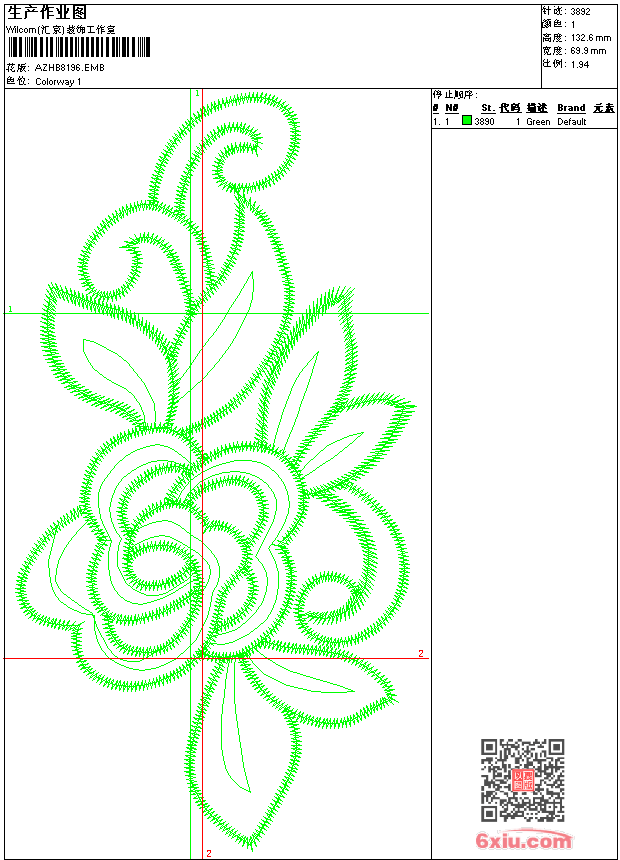Image resolution: width=620 pixels, height=860 pixels.
Task: Click the green color swatch in the stop sequence
Action: click(467, 121)
